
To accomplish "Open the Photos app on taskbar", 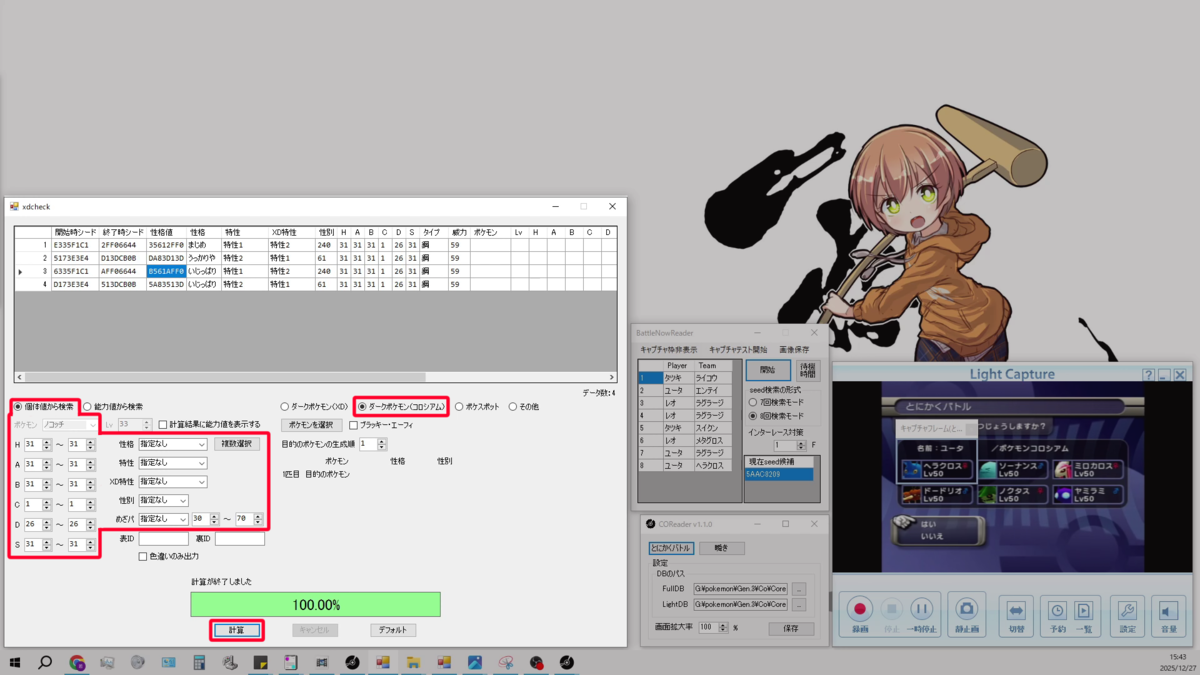I will [x=475, y=662].
